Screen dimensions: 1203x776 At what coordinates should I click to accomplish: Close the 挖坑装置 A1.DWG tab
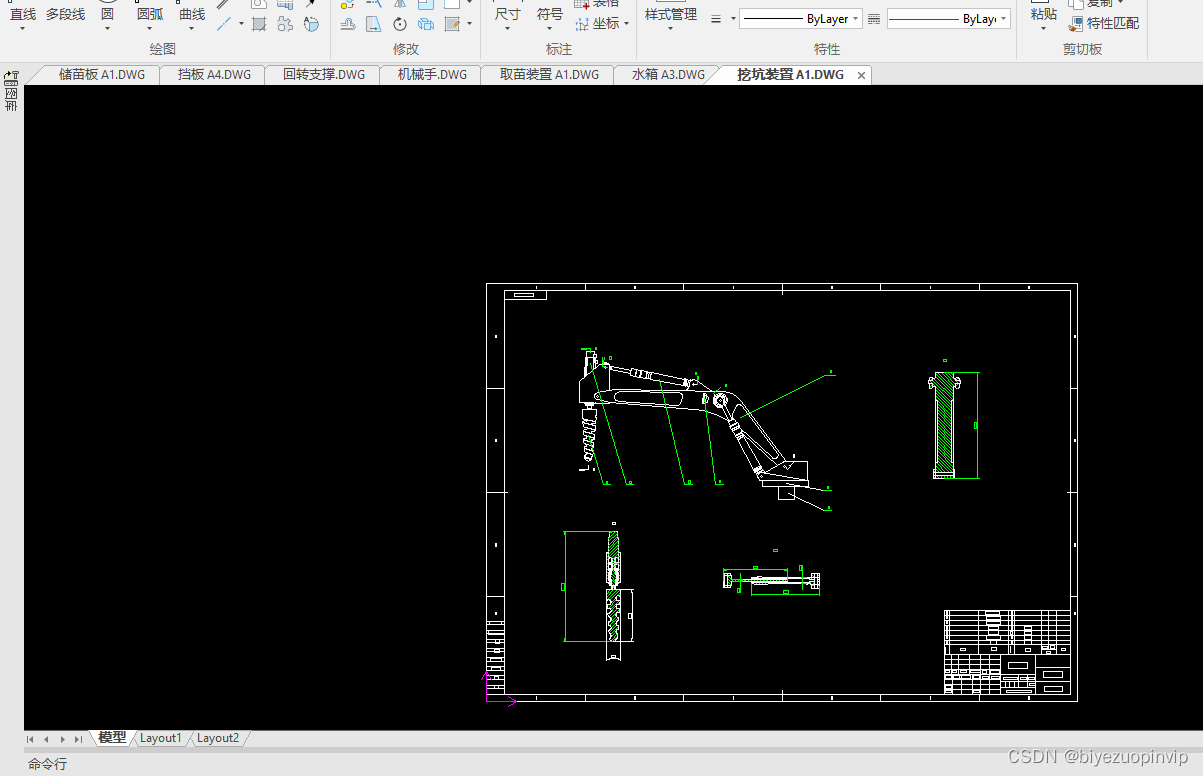click(x=862, y=75)
